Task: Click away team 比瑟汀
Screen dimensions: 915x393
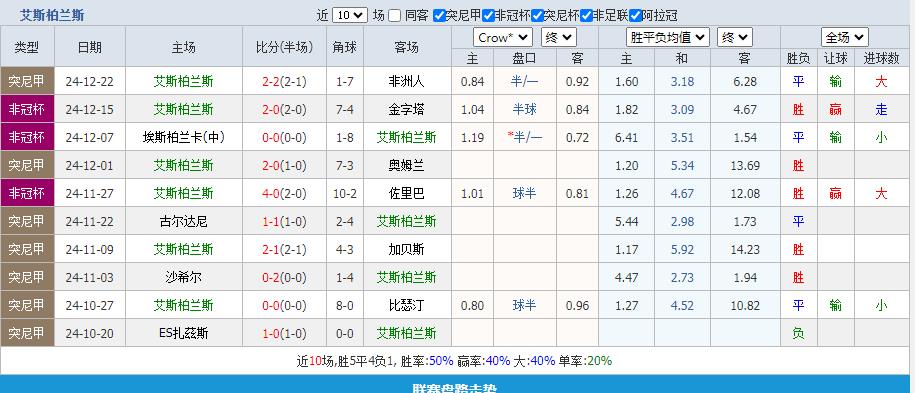Action: pyautogui.click(x=407, y=305)
